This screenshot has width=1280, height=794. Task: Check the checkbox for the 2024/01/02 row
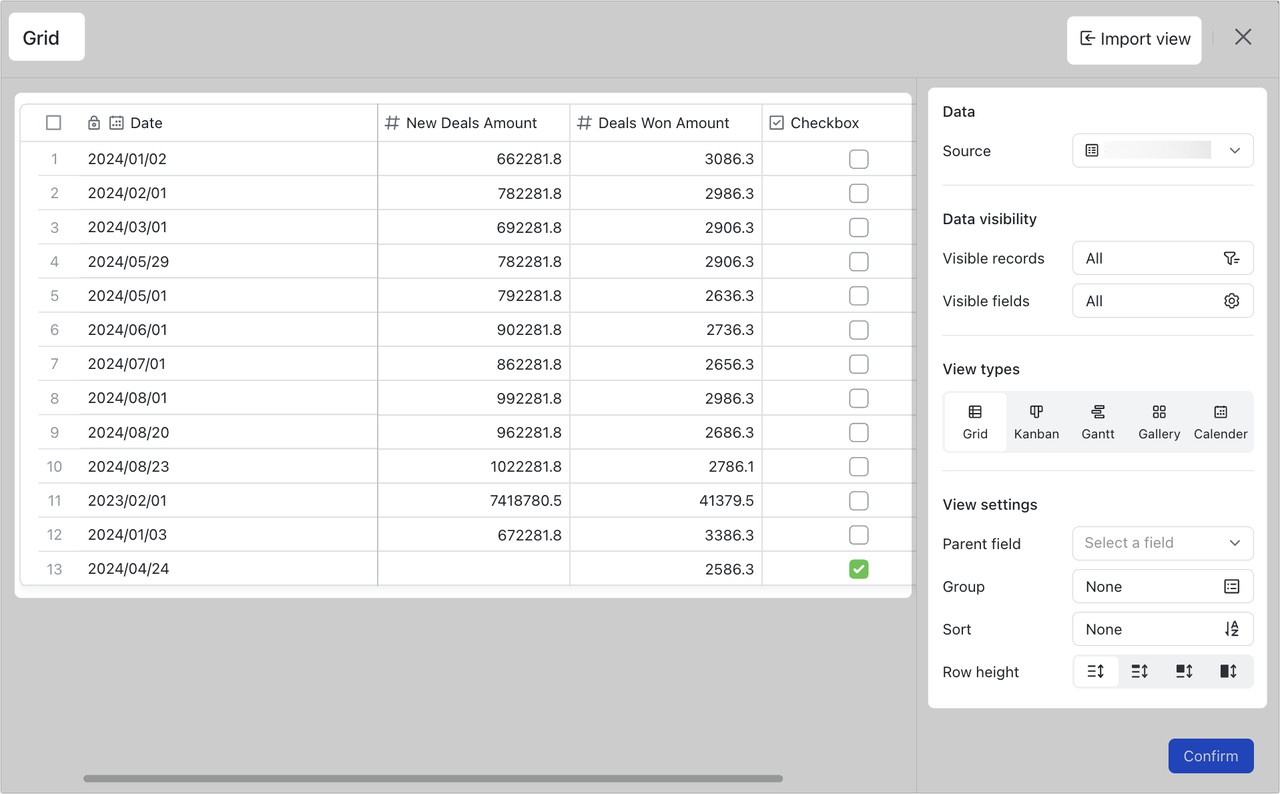click(x=859, y=159)
